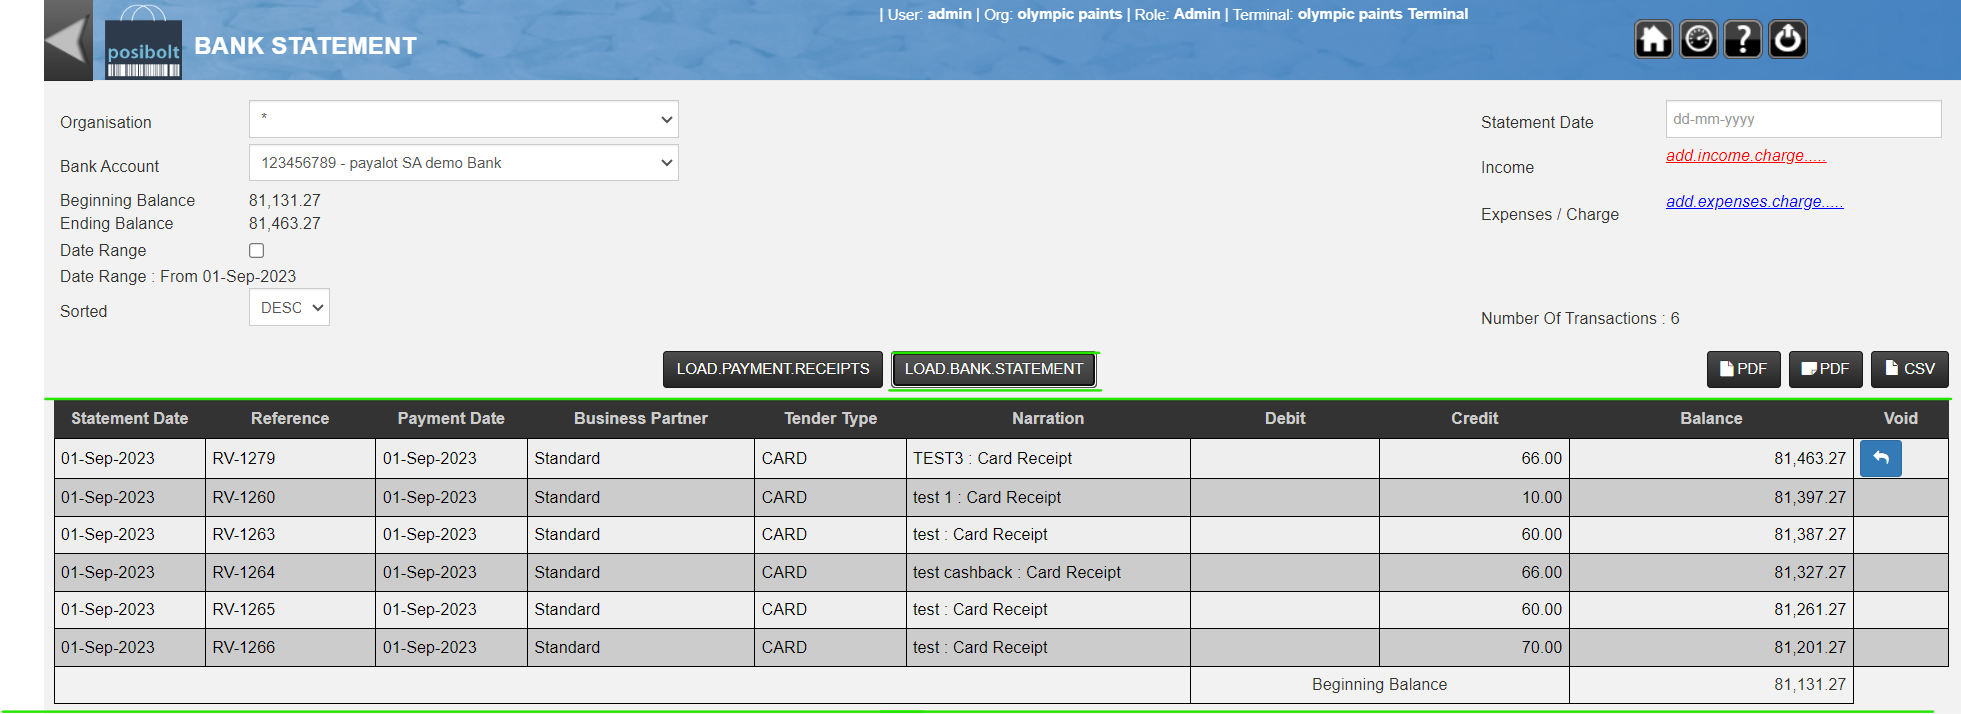Viewport: 1961px width, 714px height.
Task: Click the BANK STATEMENT page title
Action: pos(305,46)
